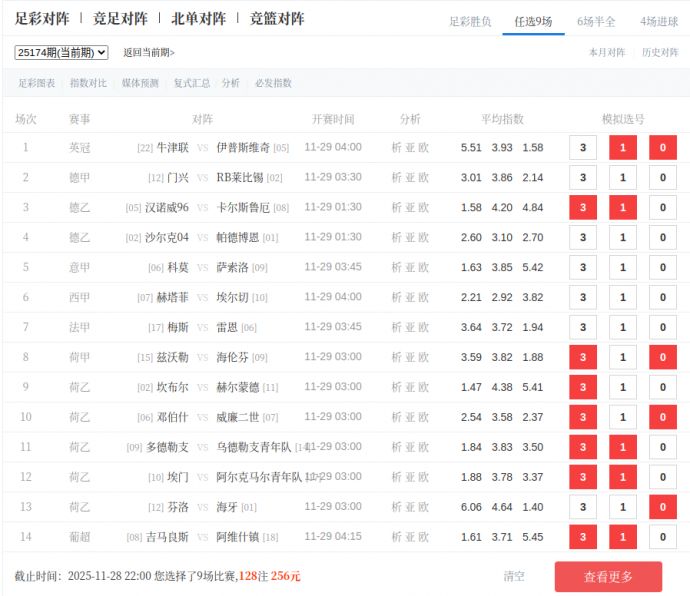Open the 25174期 issue dropdown
Screen dimensions: 690x596
coord(61,52)
